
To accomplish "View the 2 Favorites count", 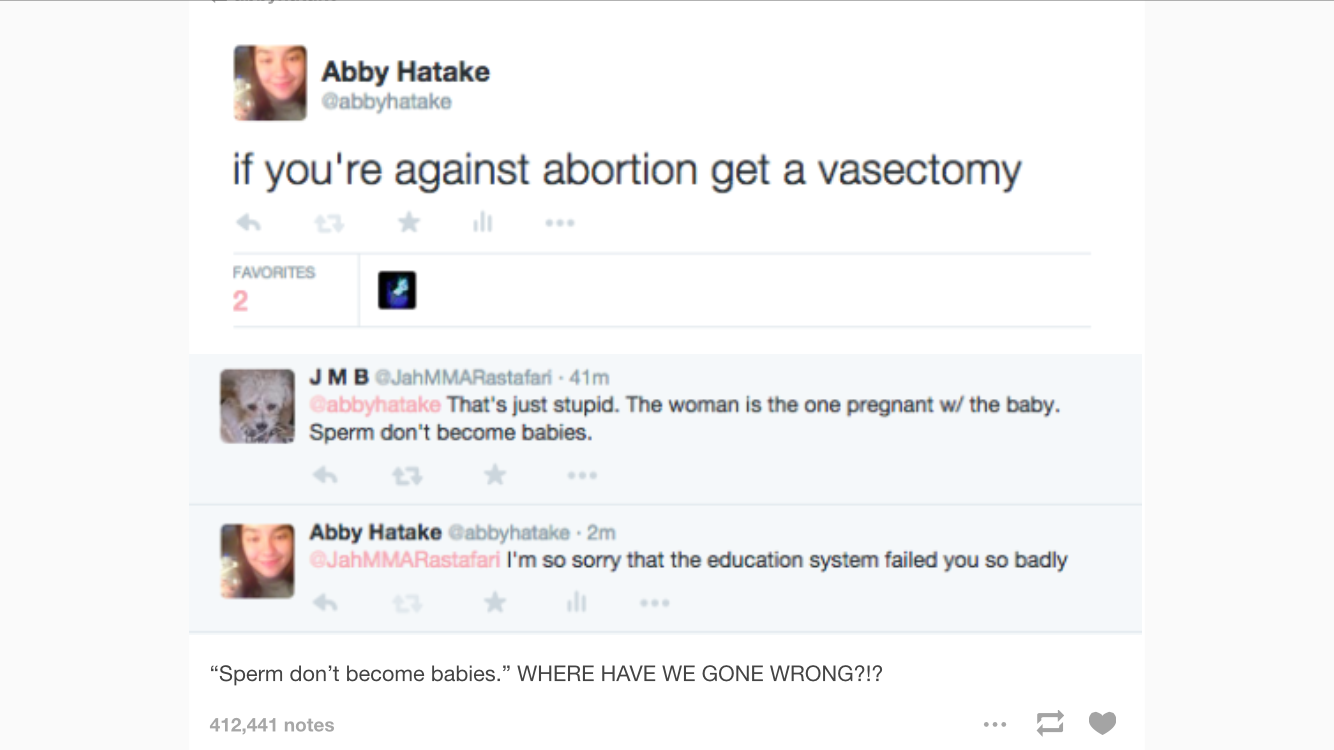I will (x=240, y=301).
